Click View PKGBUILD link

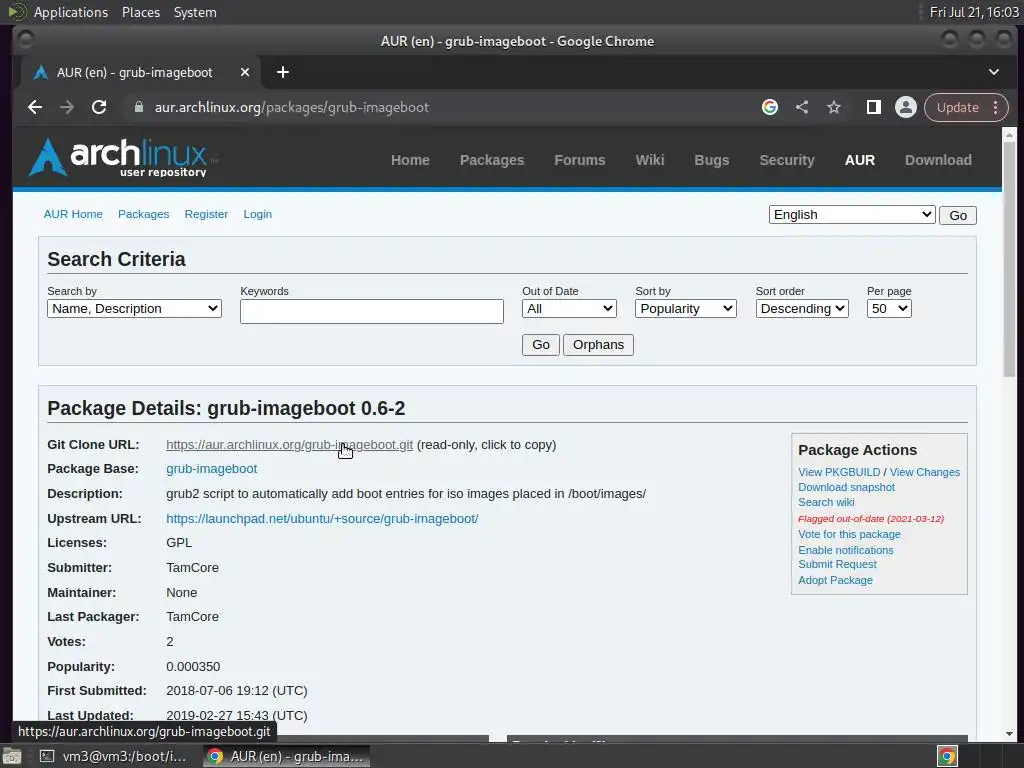pyautogui.click(x=839, y=472)
